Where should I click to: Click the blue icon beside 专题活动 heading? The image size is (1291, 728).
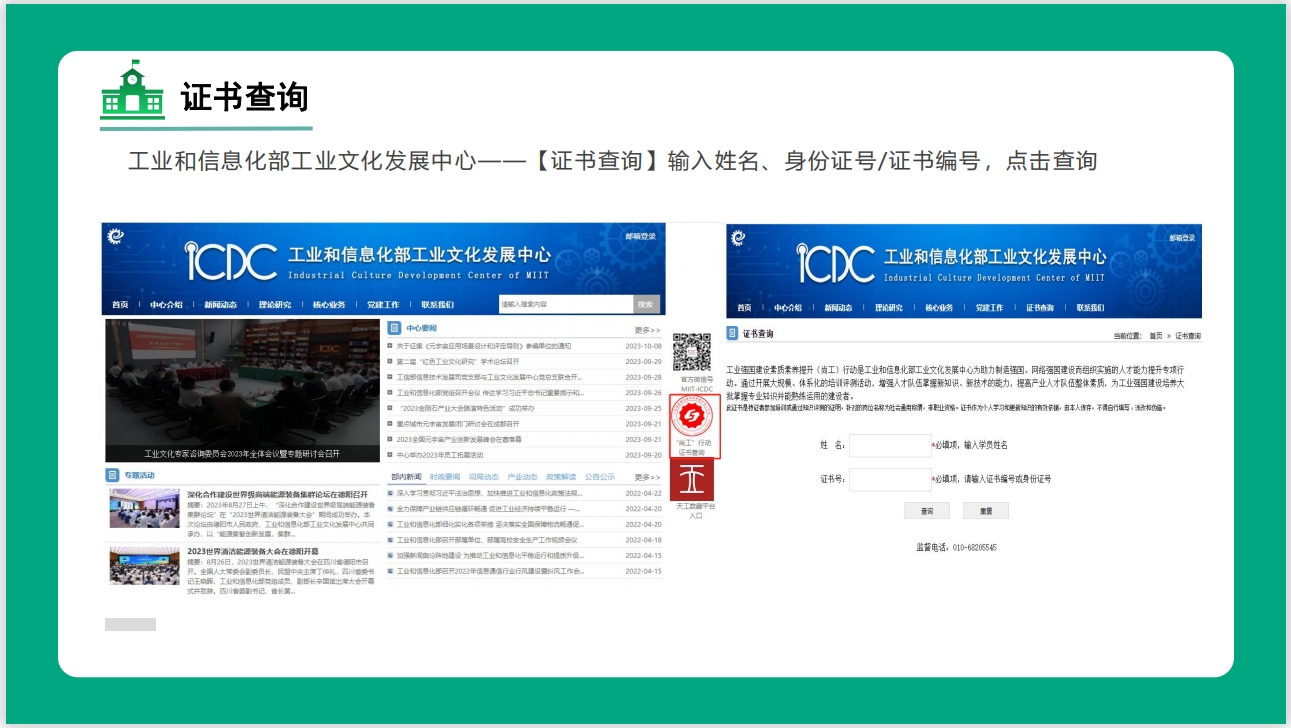pyautogui.click(x=113, y=474)
